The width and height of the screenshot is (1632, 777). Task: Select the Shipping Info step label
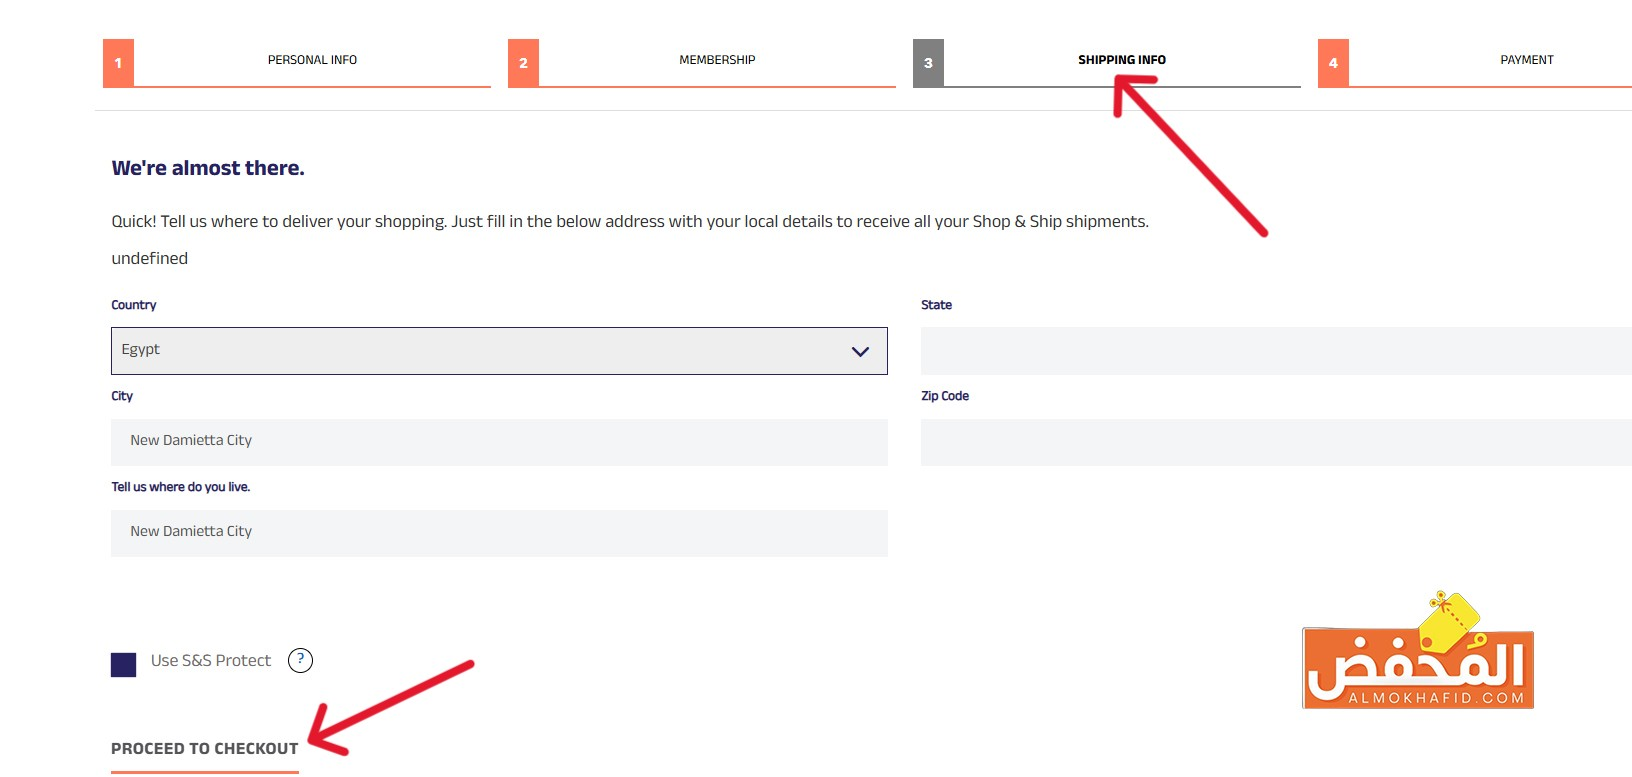point(1121,60)
